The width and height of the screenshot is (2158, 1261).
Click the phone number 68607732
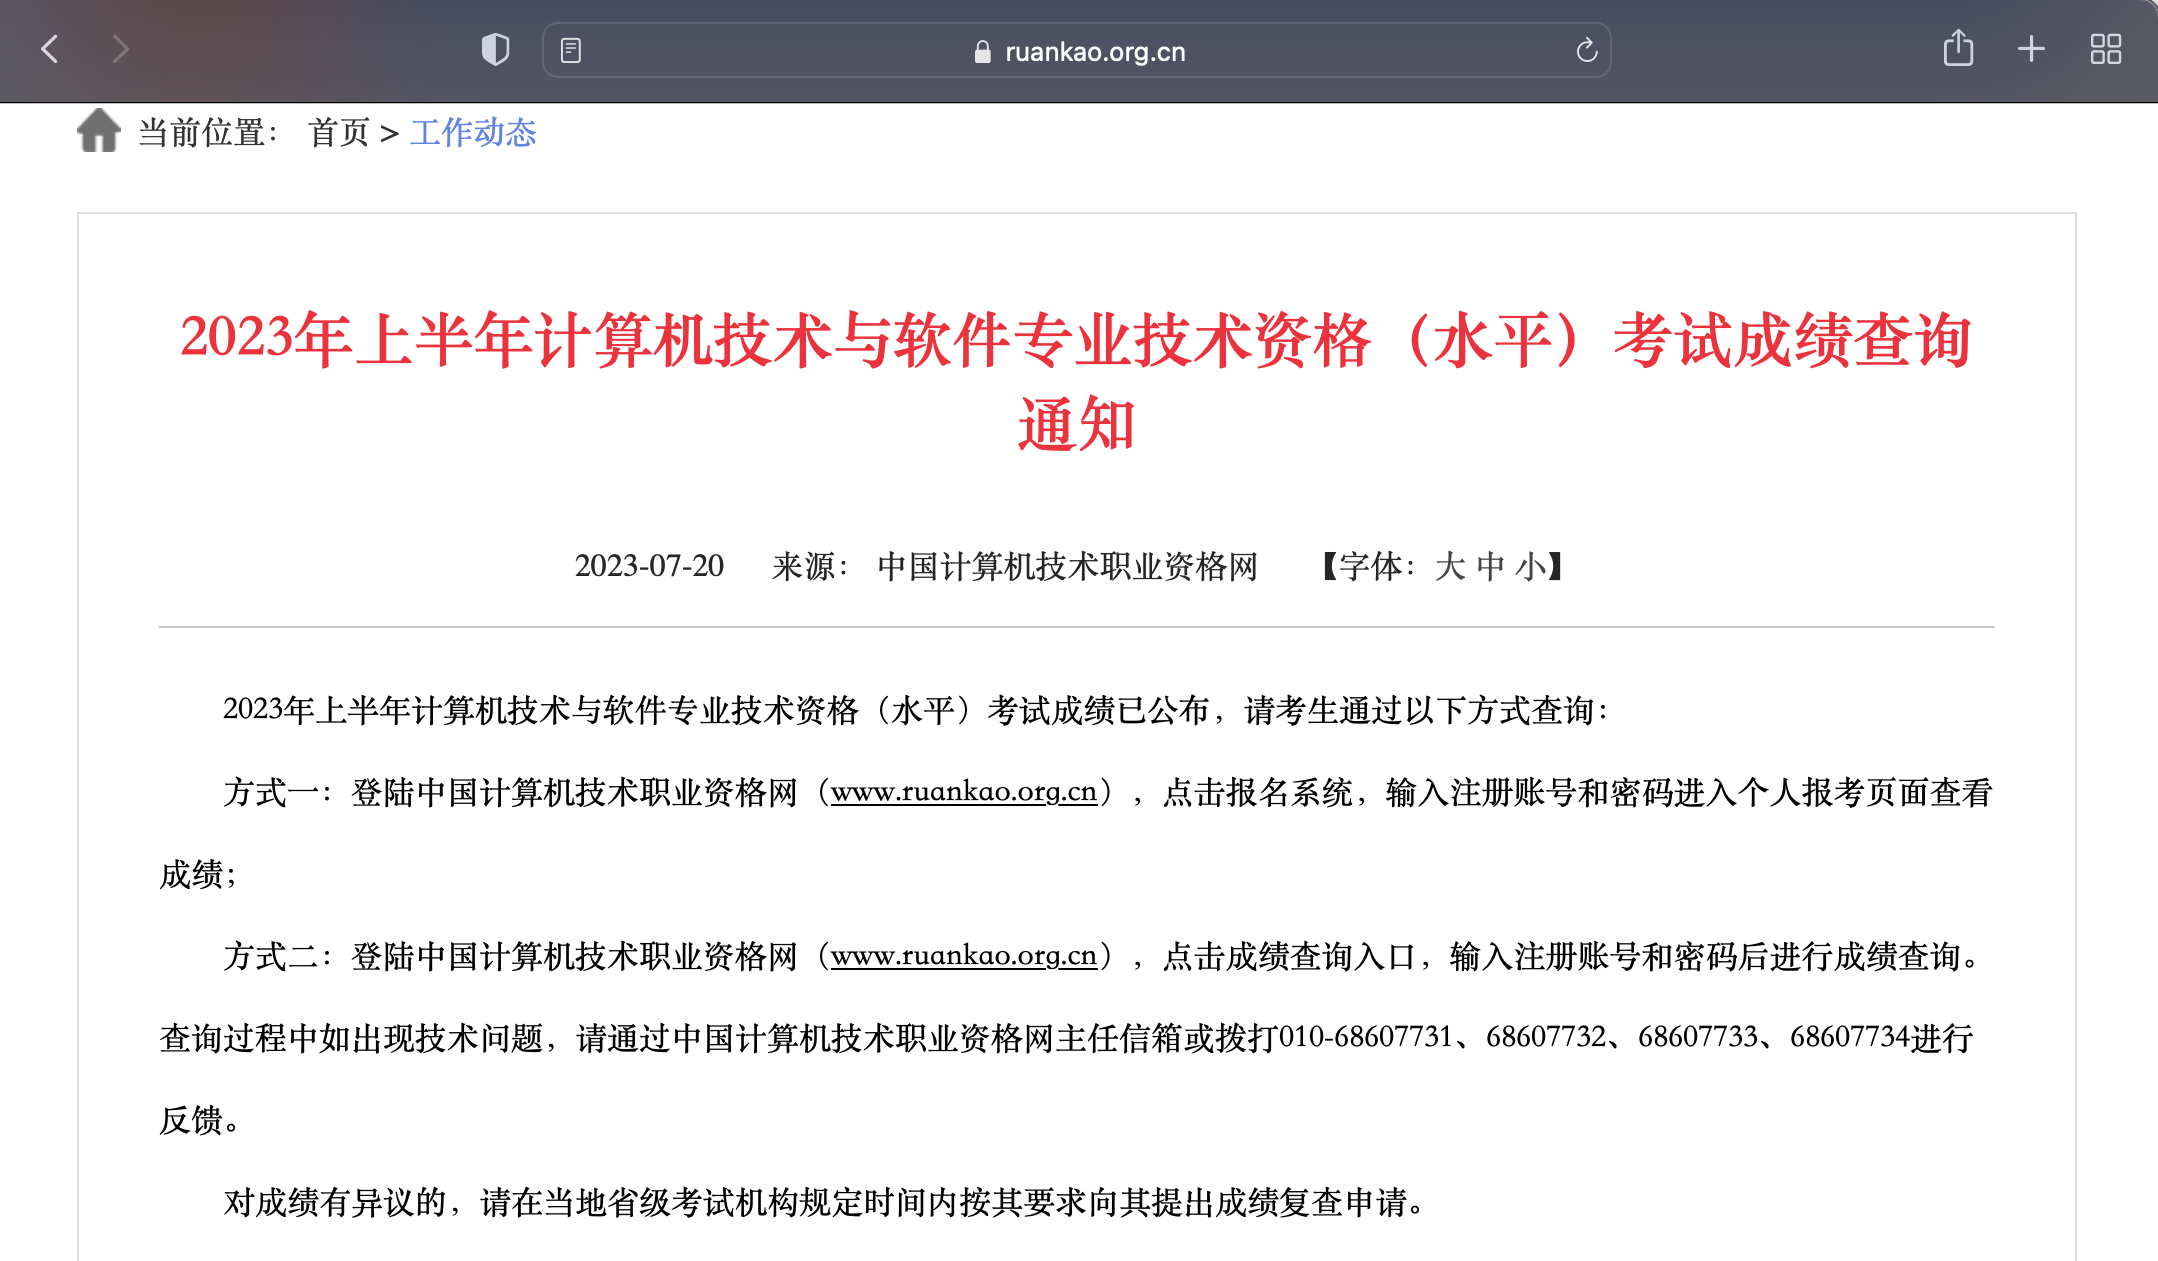click(1546, 1037)
